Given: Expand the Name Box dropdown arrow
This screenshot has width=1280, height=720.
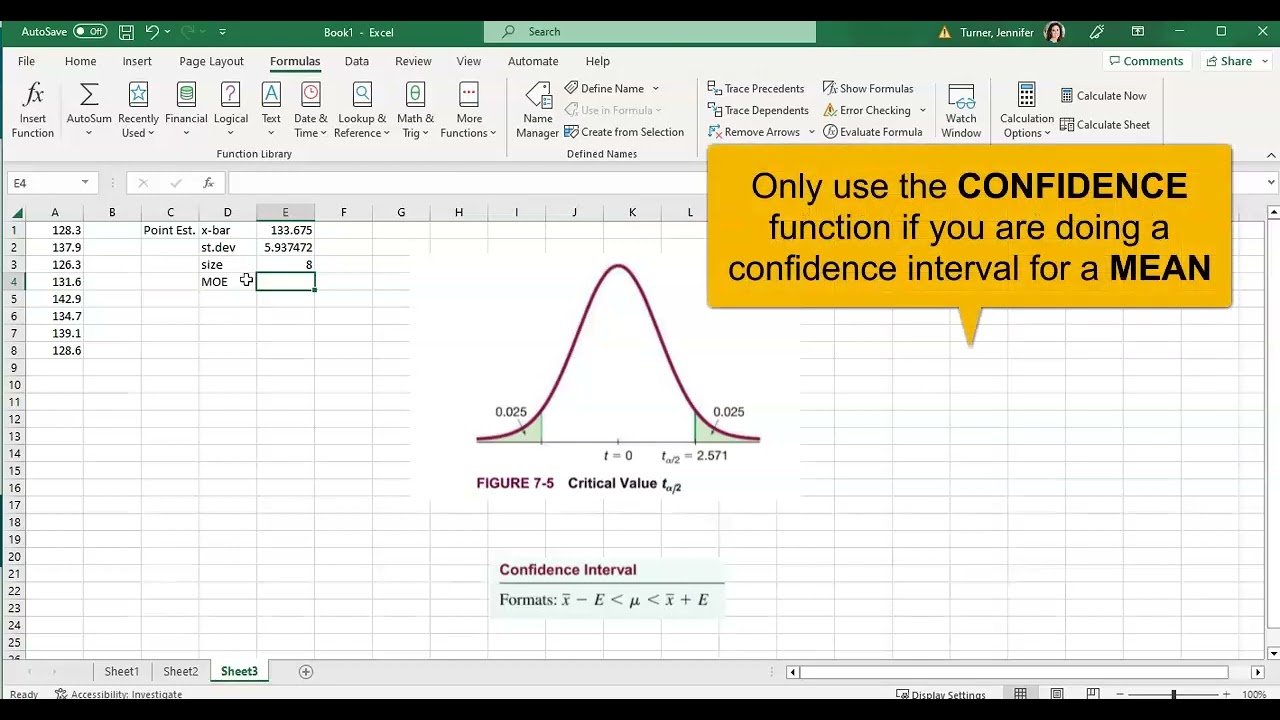Looking at the screenshot, I should (x=85, y=183).
